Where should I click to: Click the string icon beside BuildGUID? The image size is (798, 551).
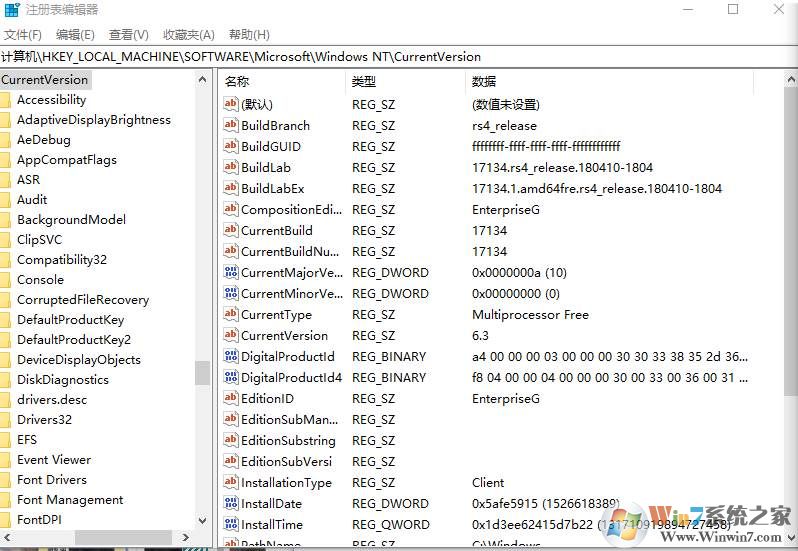[231, 146]
